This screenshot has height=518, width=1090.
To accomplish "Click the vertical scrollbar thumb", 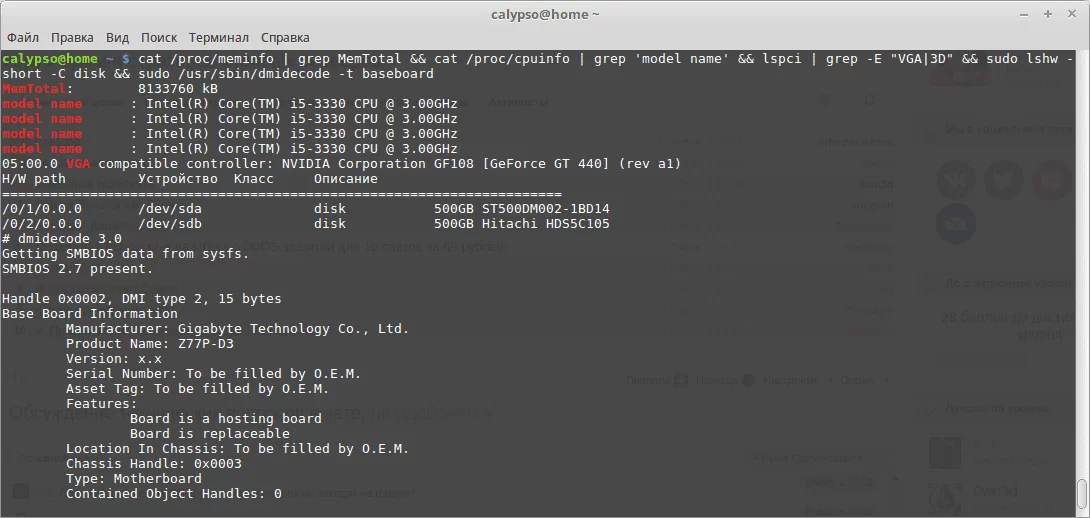I will click(1083, 494).
